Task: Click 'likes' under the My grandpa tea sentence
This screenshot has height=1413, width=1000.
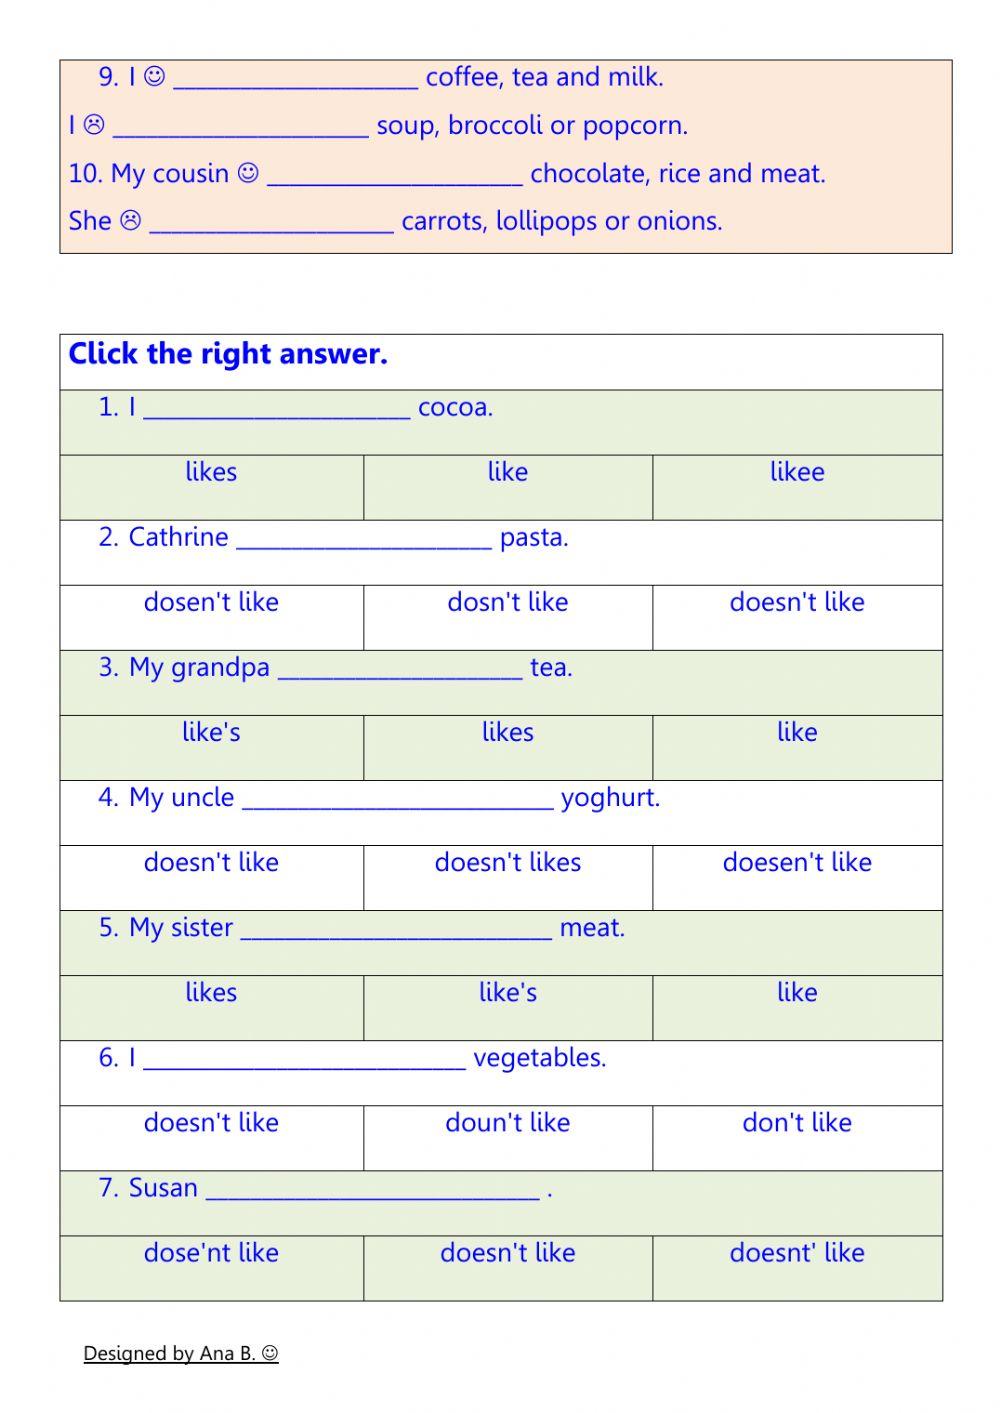Action: click(x=508, y=733)
